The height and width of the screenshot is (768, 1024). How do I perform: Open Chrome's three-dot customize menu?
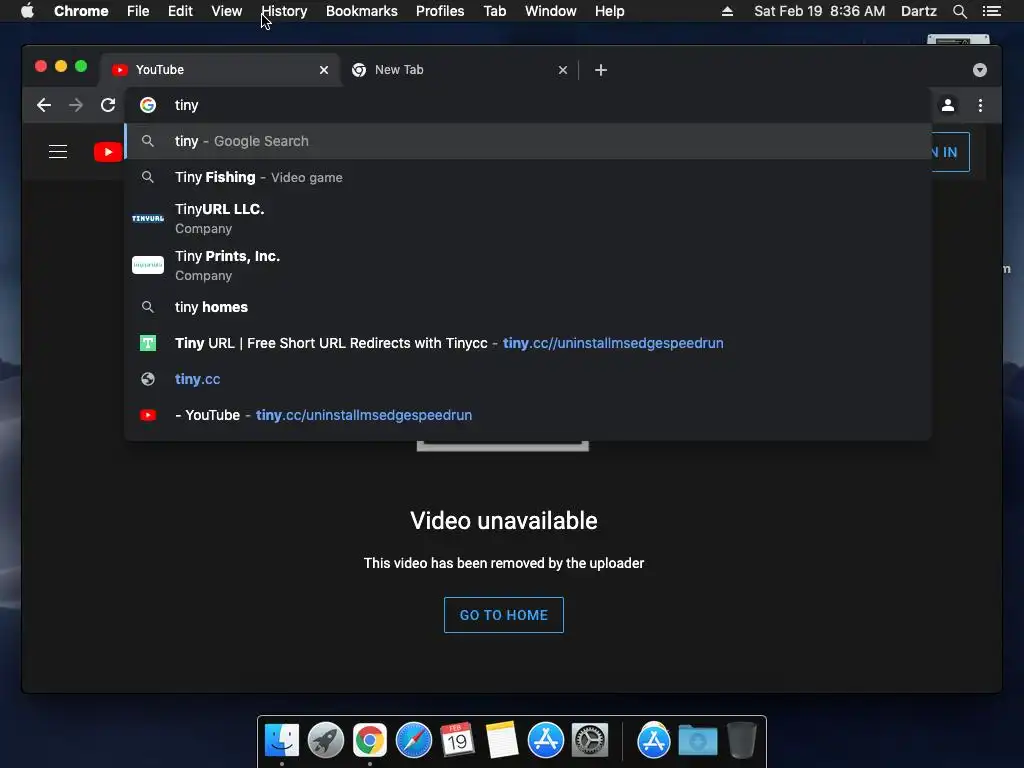(x=980, y=105)
